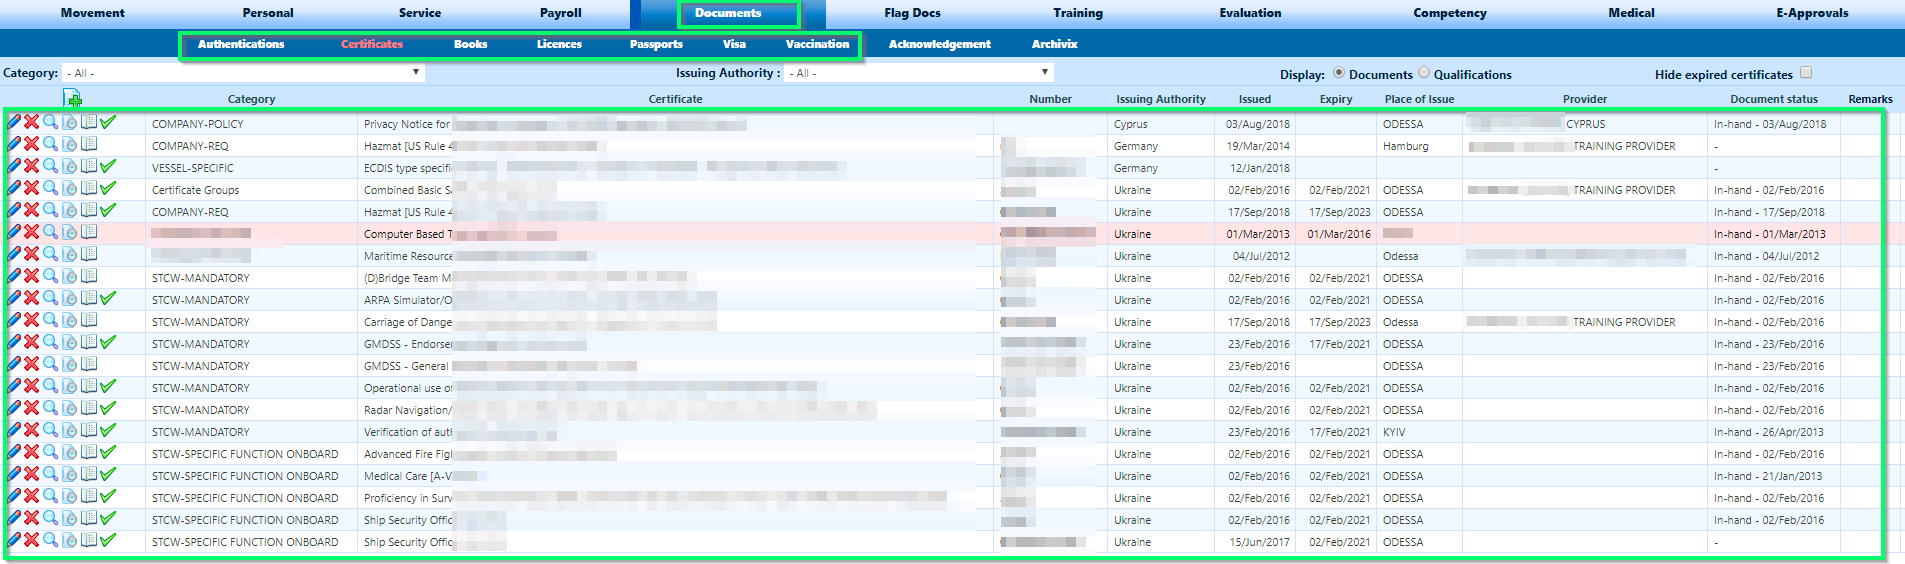Open the Authentications sub-tab
1905x564 pixels.
(241, 44)
